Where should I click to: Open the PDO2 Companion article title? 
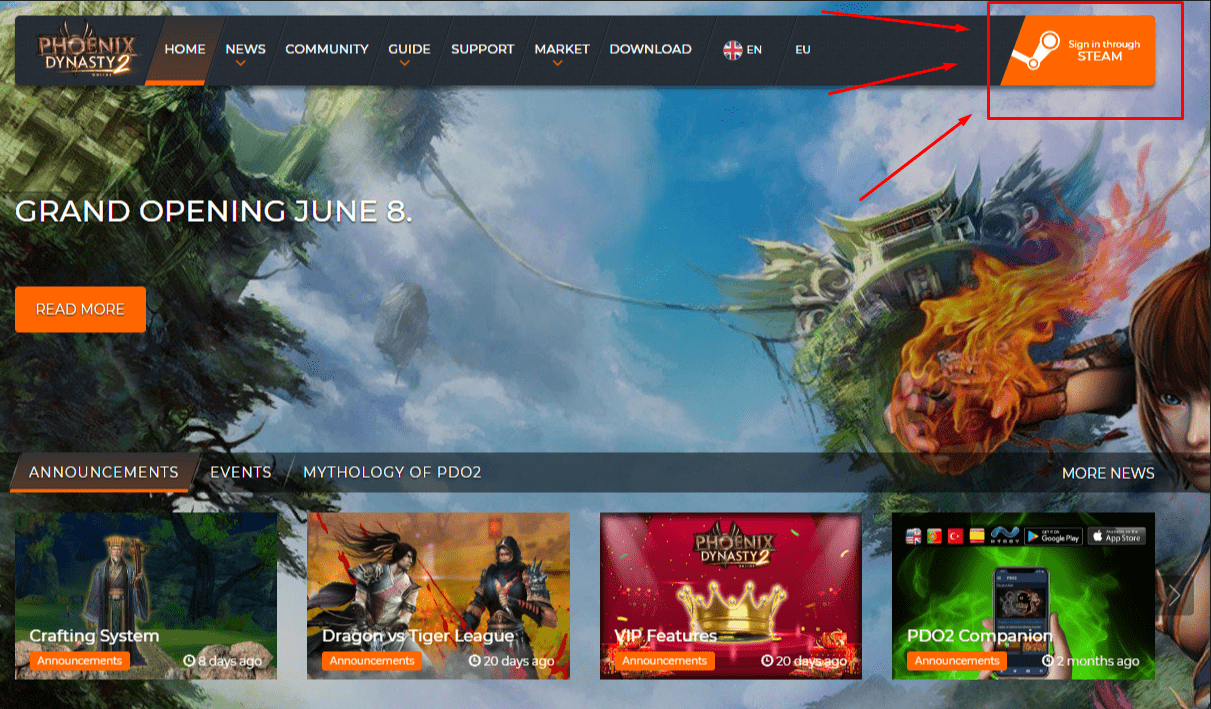tap(980, 636)
